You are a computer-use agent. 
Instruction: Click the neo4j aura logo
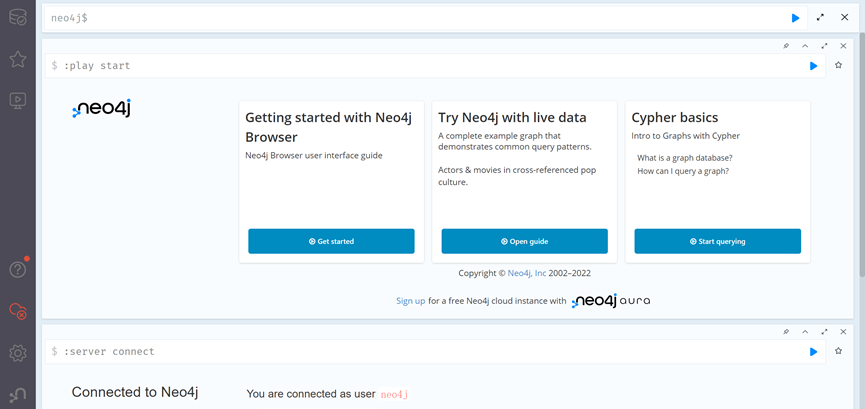(x=611, y=301)
